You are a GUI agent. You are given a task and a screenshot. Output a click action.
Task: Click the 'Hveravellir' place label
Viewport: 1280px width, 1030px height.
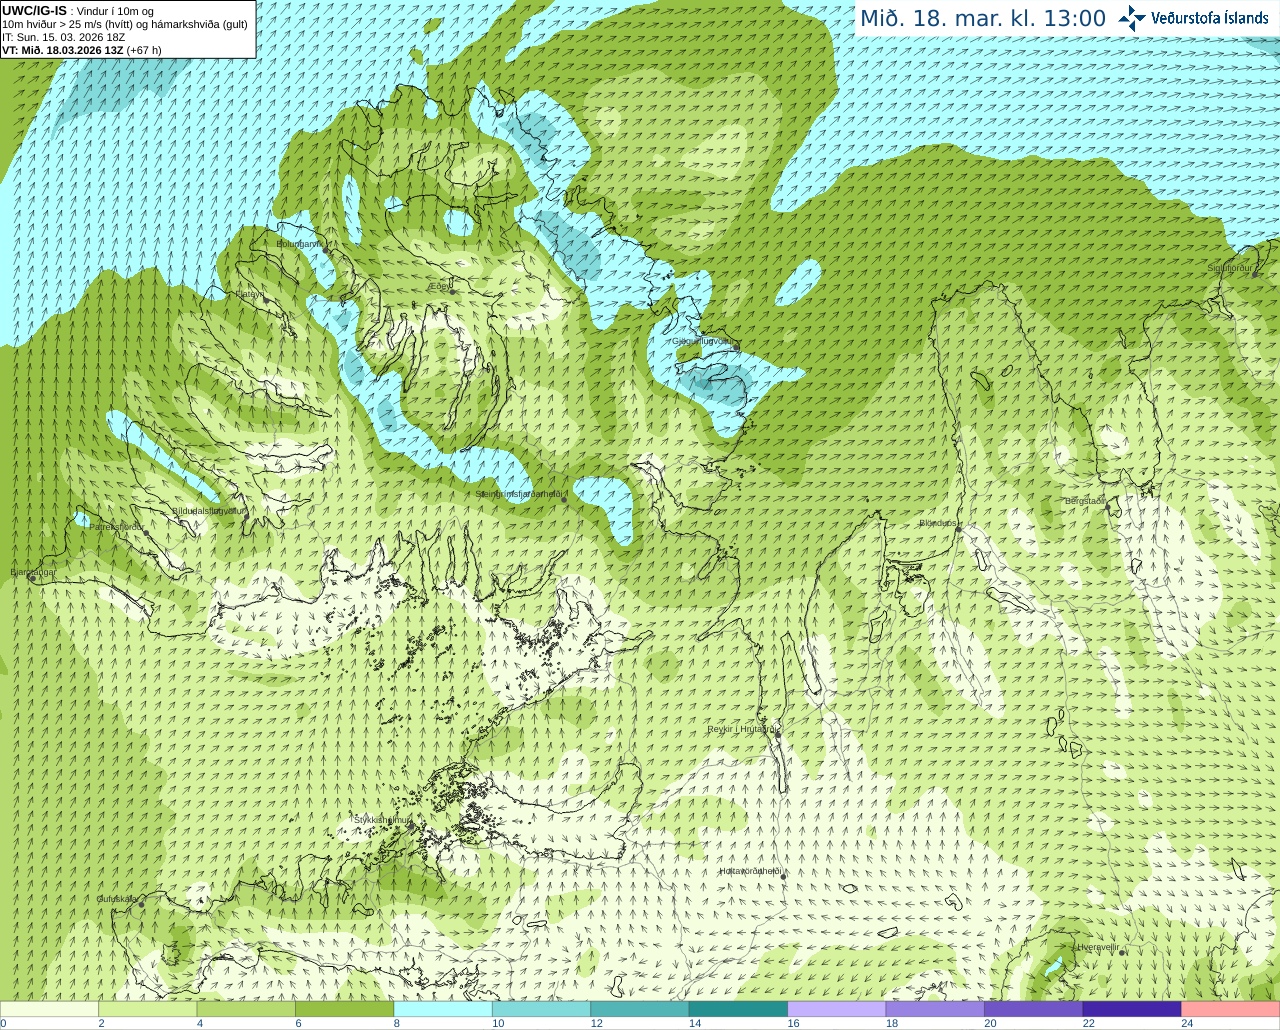point(1098,947)
